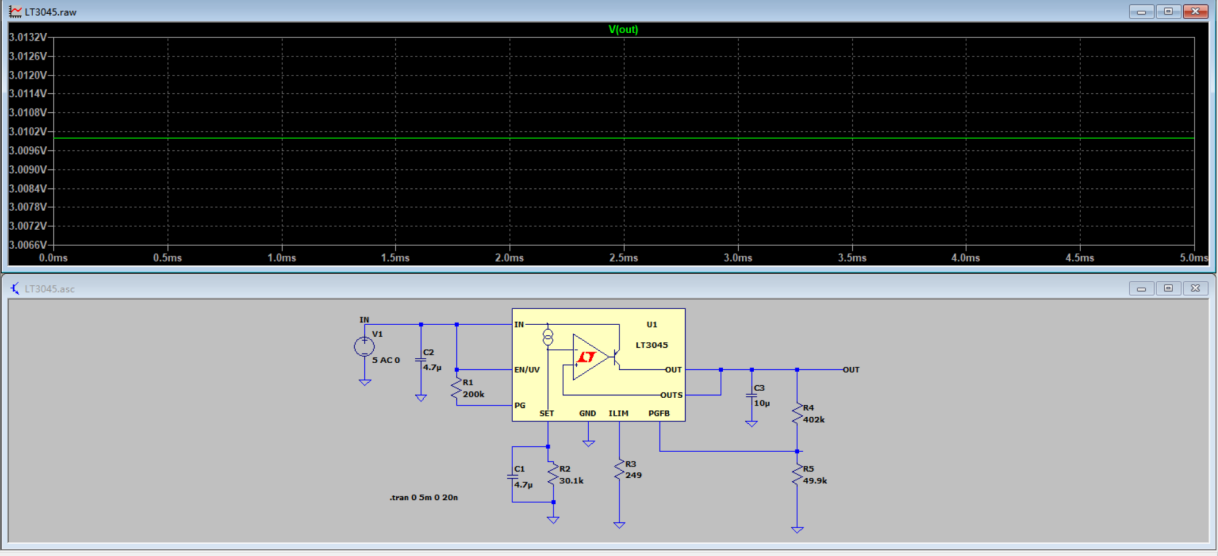Select the R1 resistor symbol
This screenshot has width=1218, height=556.
(x=457, y=387)
